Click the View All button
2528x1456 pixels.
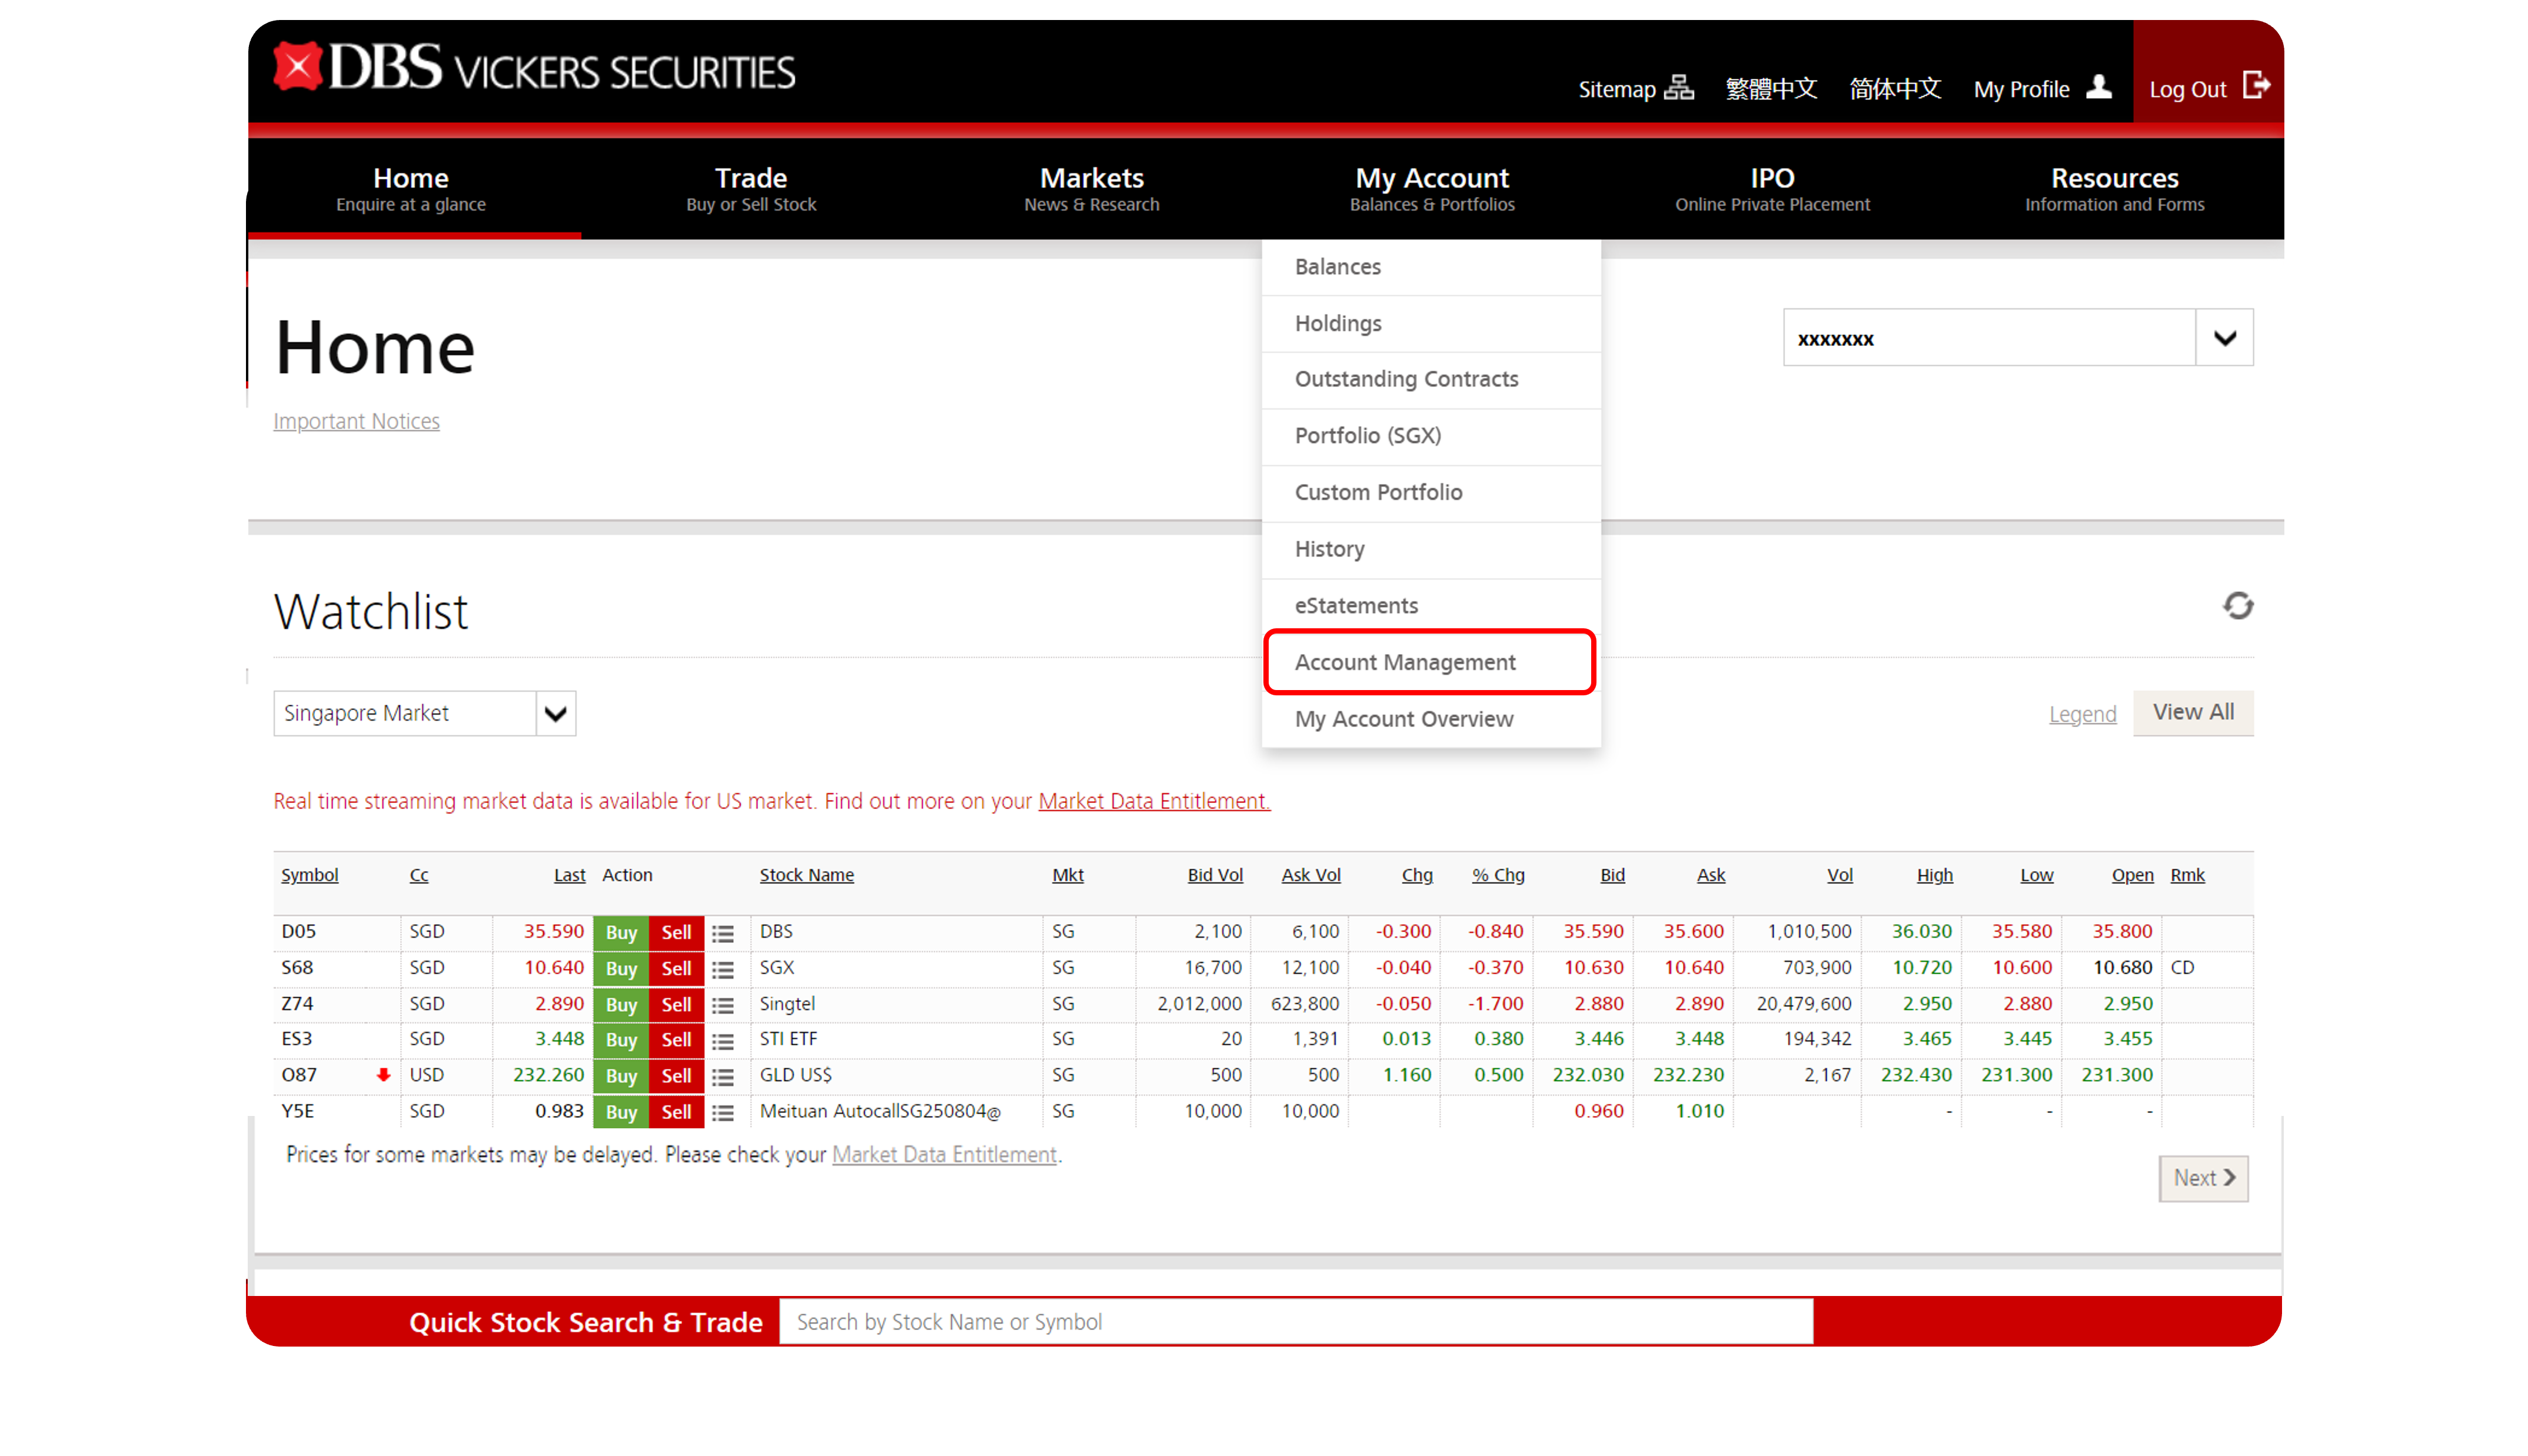(2193, 712)
